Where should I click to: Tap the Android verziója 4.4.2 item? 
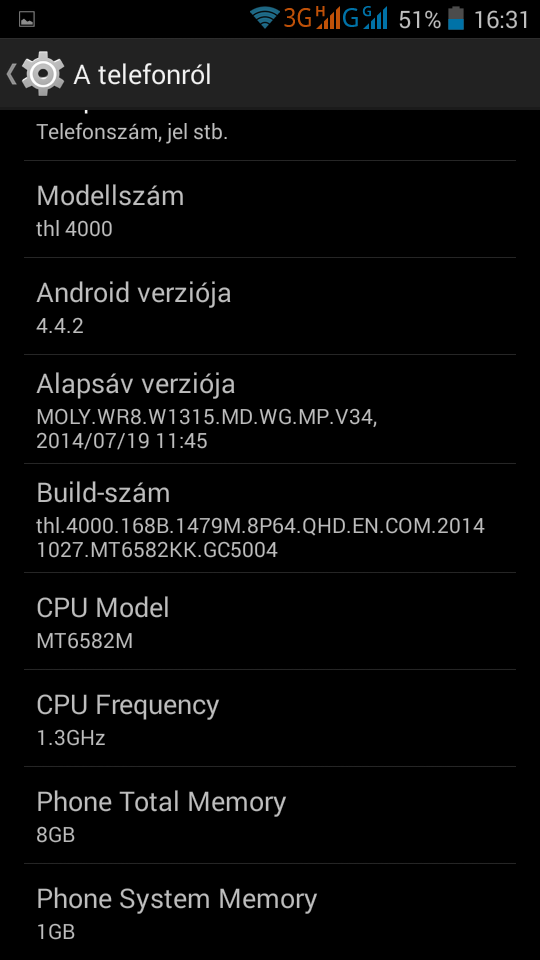270,306
